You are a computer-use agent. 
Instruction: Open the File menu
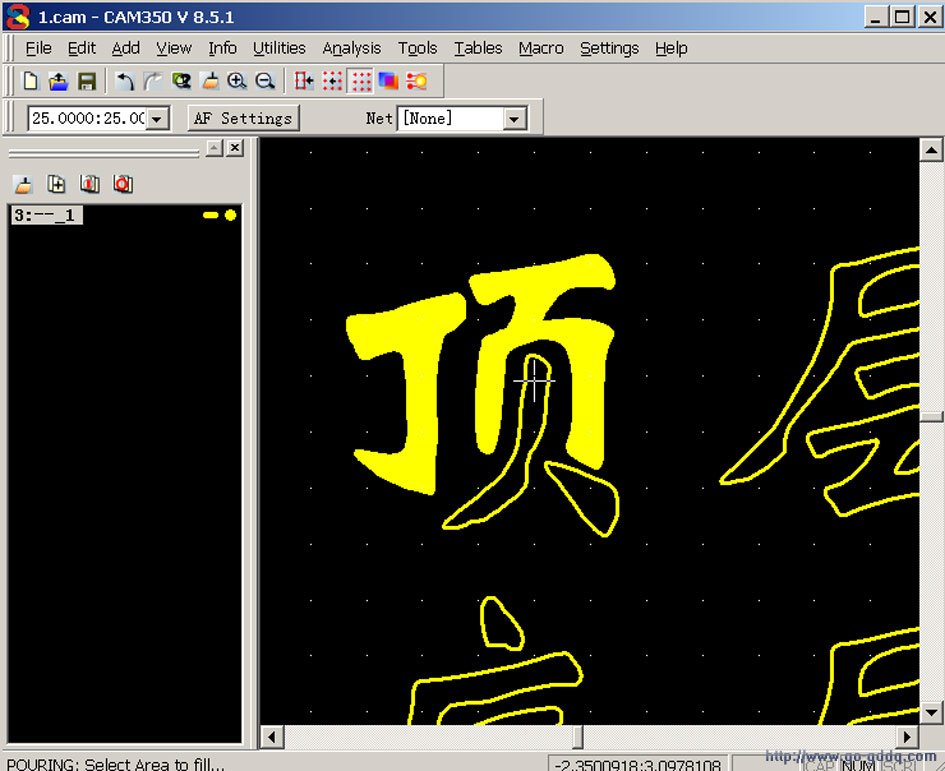tap(38, 48)
